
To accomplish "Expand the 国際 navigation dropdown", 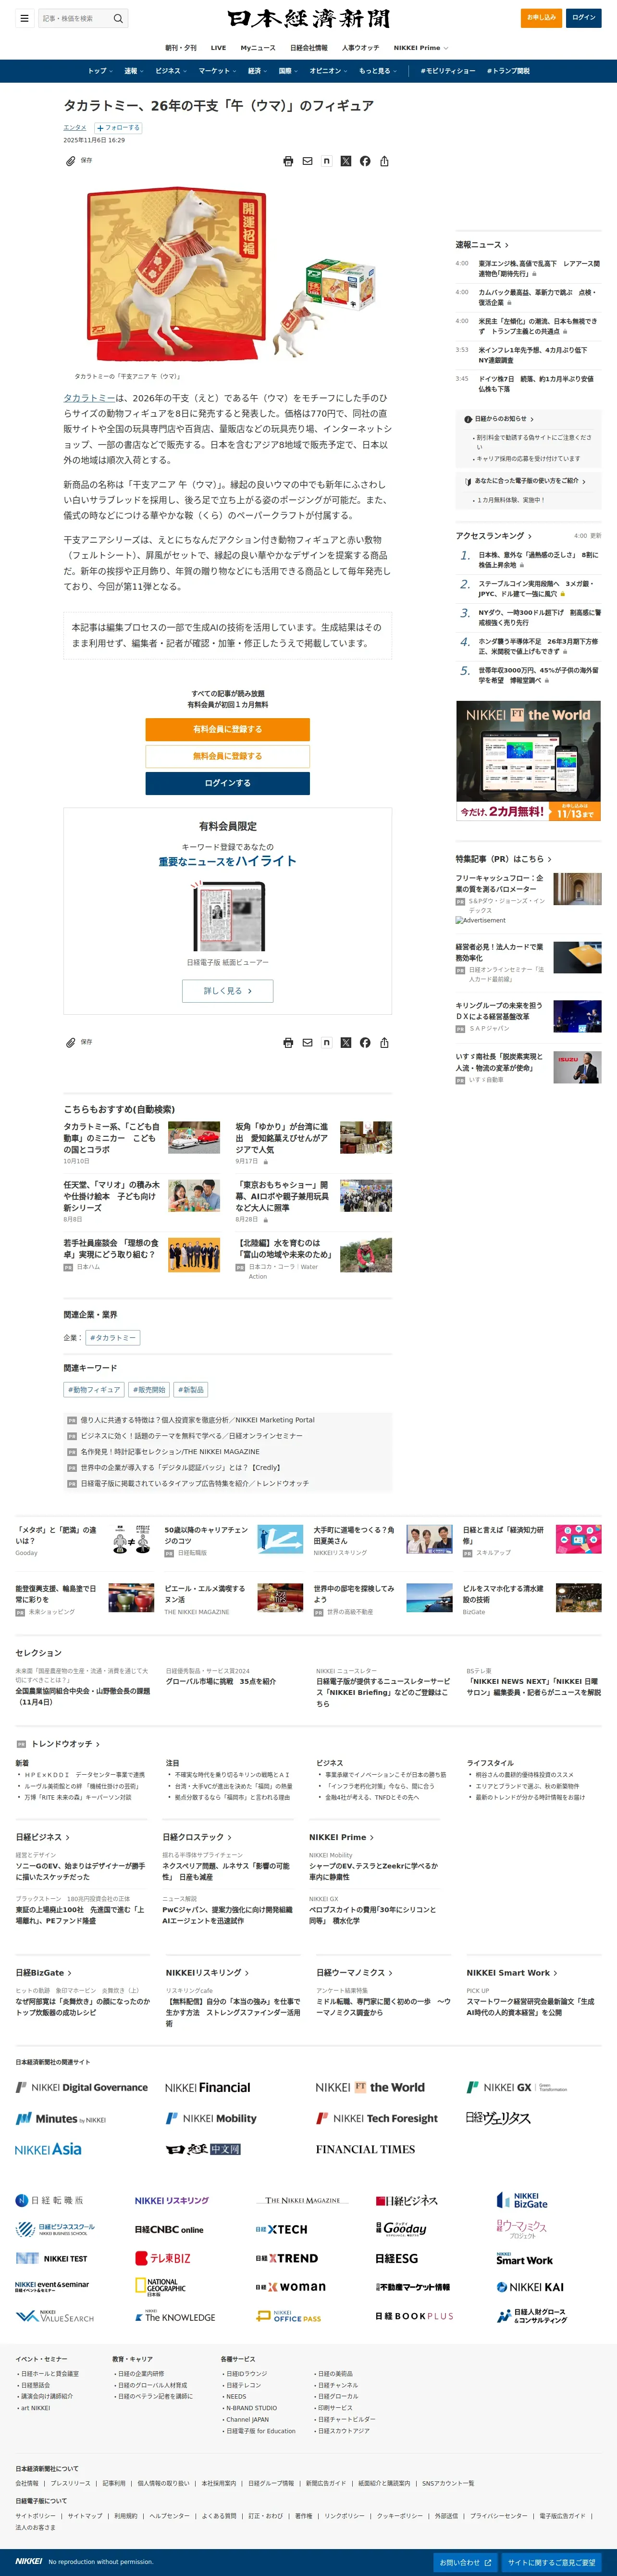I will (x=288, y=71).
